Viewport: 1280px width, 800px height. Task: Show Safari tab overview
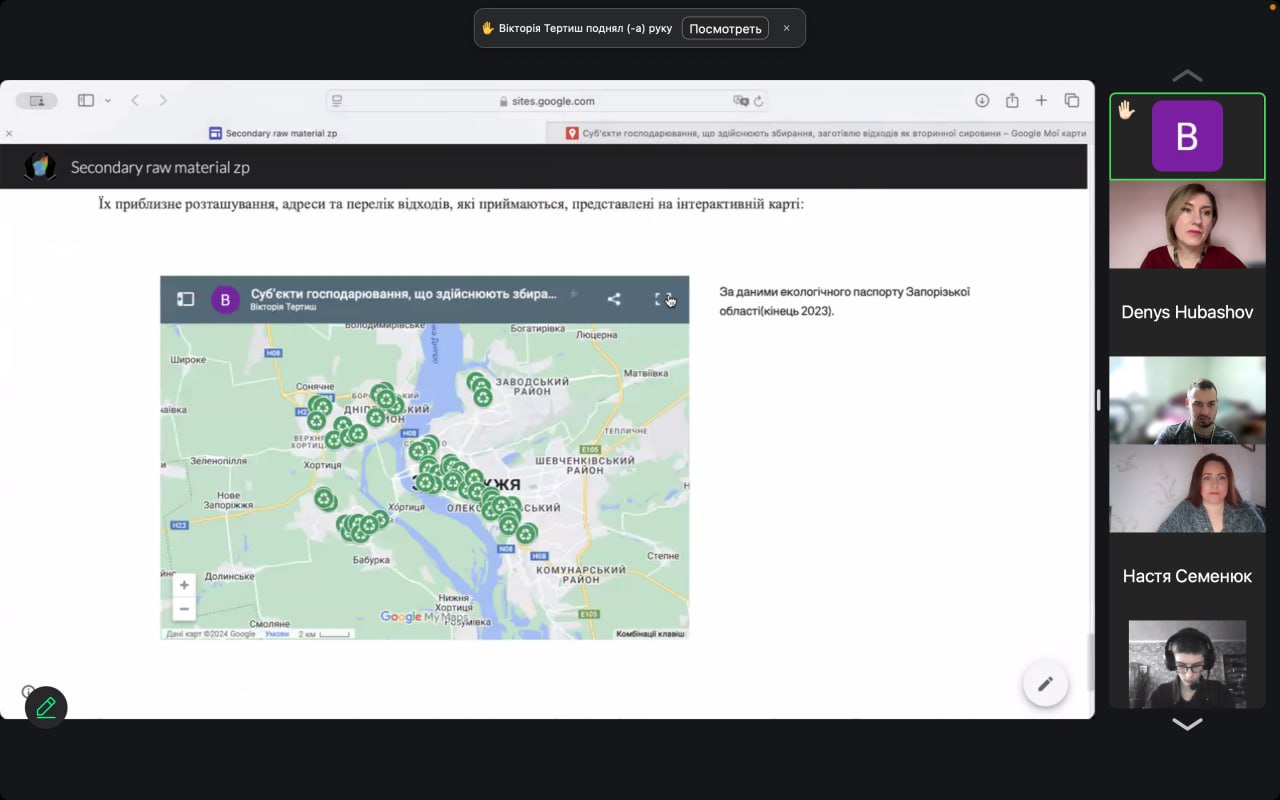(1072, 101)
